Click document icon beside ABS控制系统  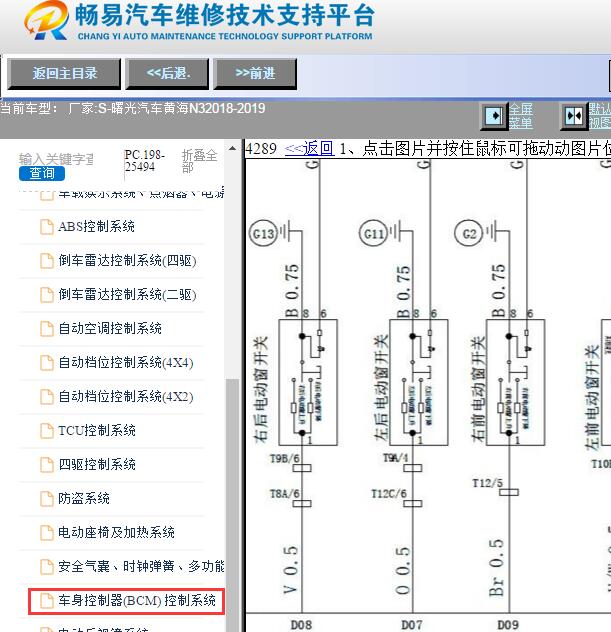[47, 227]
